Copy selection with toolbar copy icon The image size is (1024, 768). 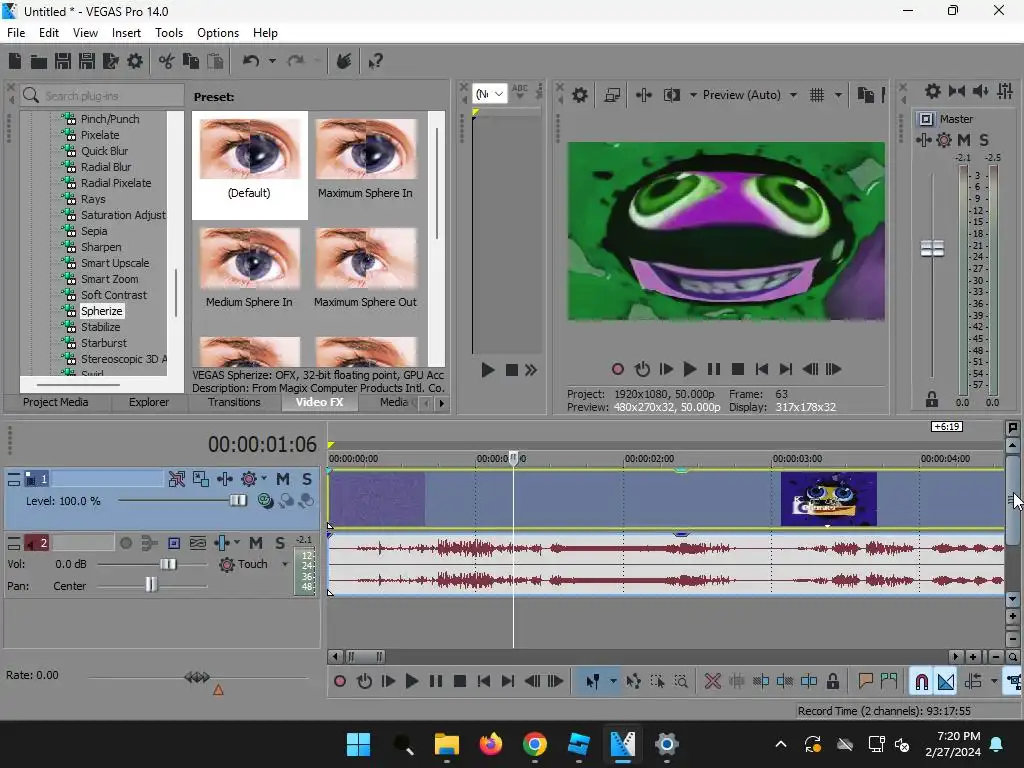click(191, 61)
